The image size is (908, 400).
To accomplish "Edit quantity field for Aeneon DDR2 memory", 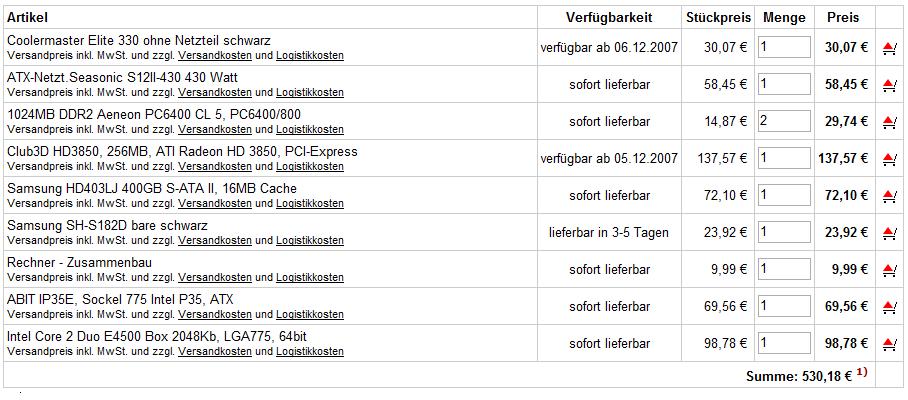I will 785,121.
